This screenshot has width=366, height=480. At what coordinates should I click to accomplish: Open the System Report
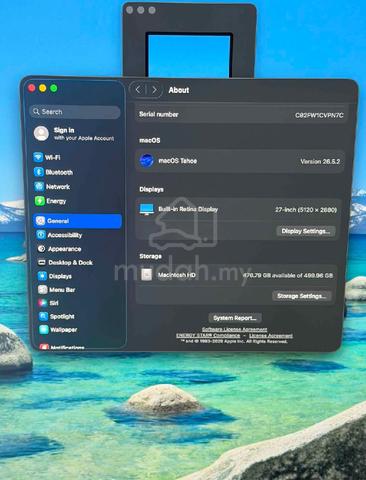coord(235,318)
